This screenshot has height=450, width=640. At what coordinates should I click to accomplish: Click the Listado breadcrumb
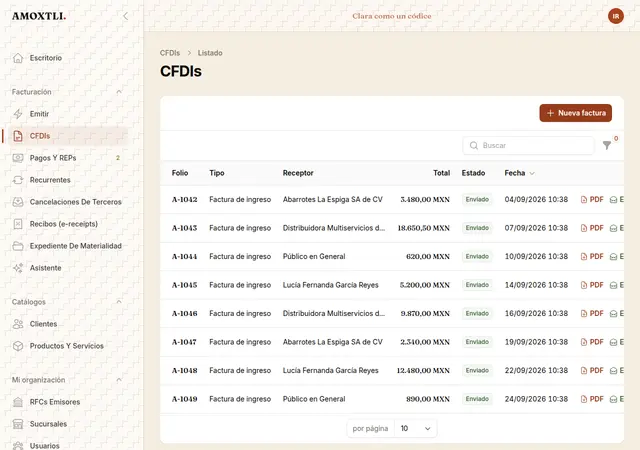click(x=210, y=53)
